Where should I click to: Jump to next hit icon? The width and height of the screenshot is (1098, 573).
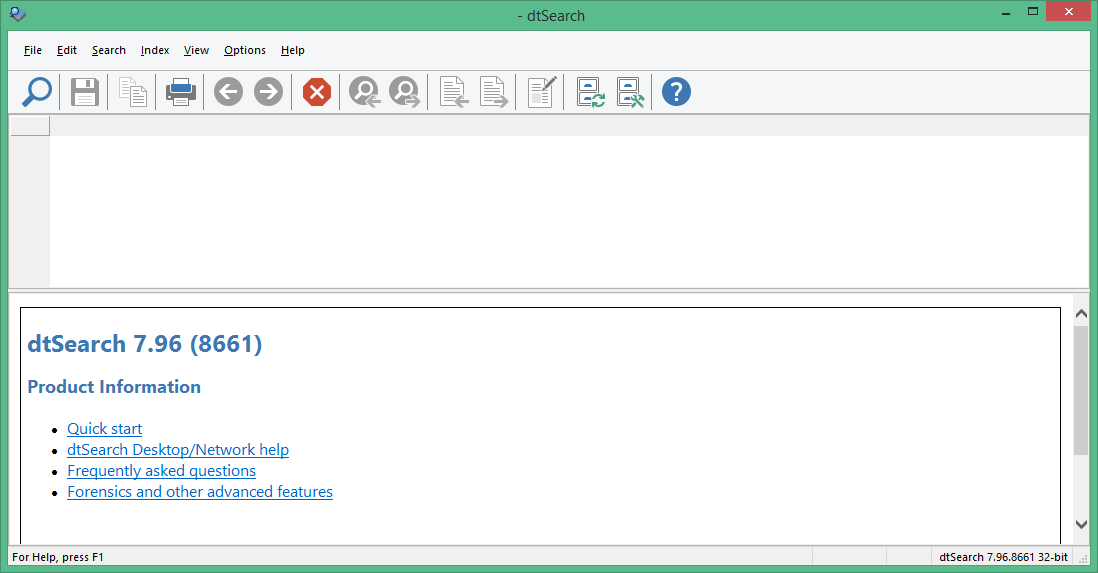[404, 92]
